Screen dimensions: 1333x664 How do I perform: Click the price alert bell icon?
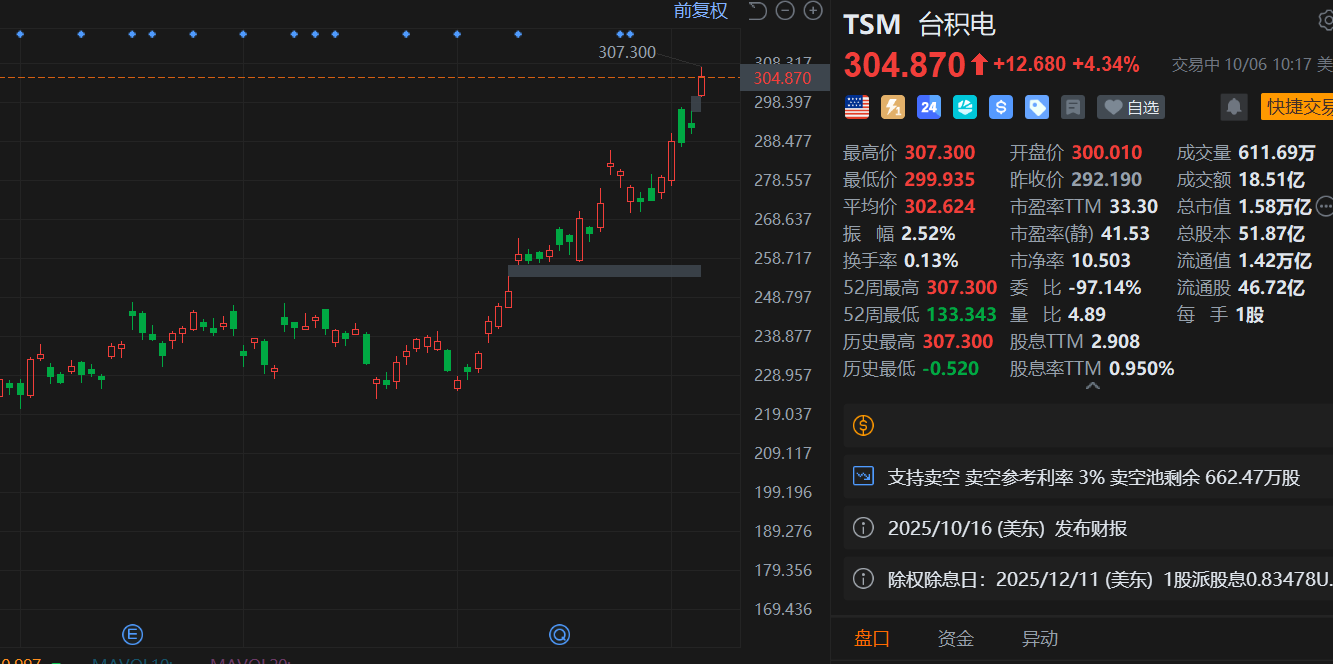(1234, 107)
